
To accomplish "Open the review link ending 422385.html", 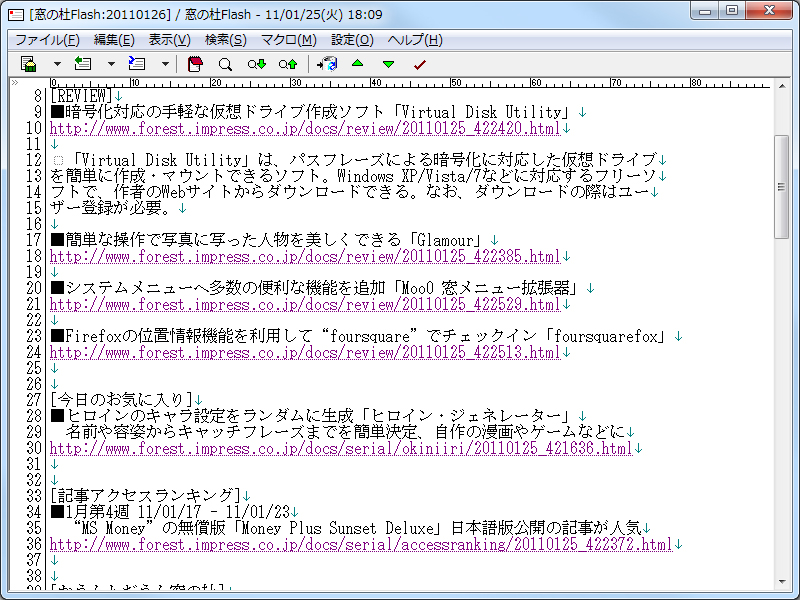I will [305, 256].
